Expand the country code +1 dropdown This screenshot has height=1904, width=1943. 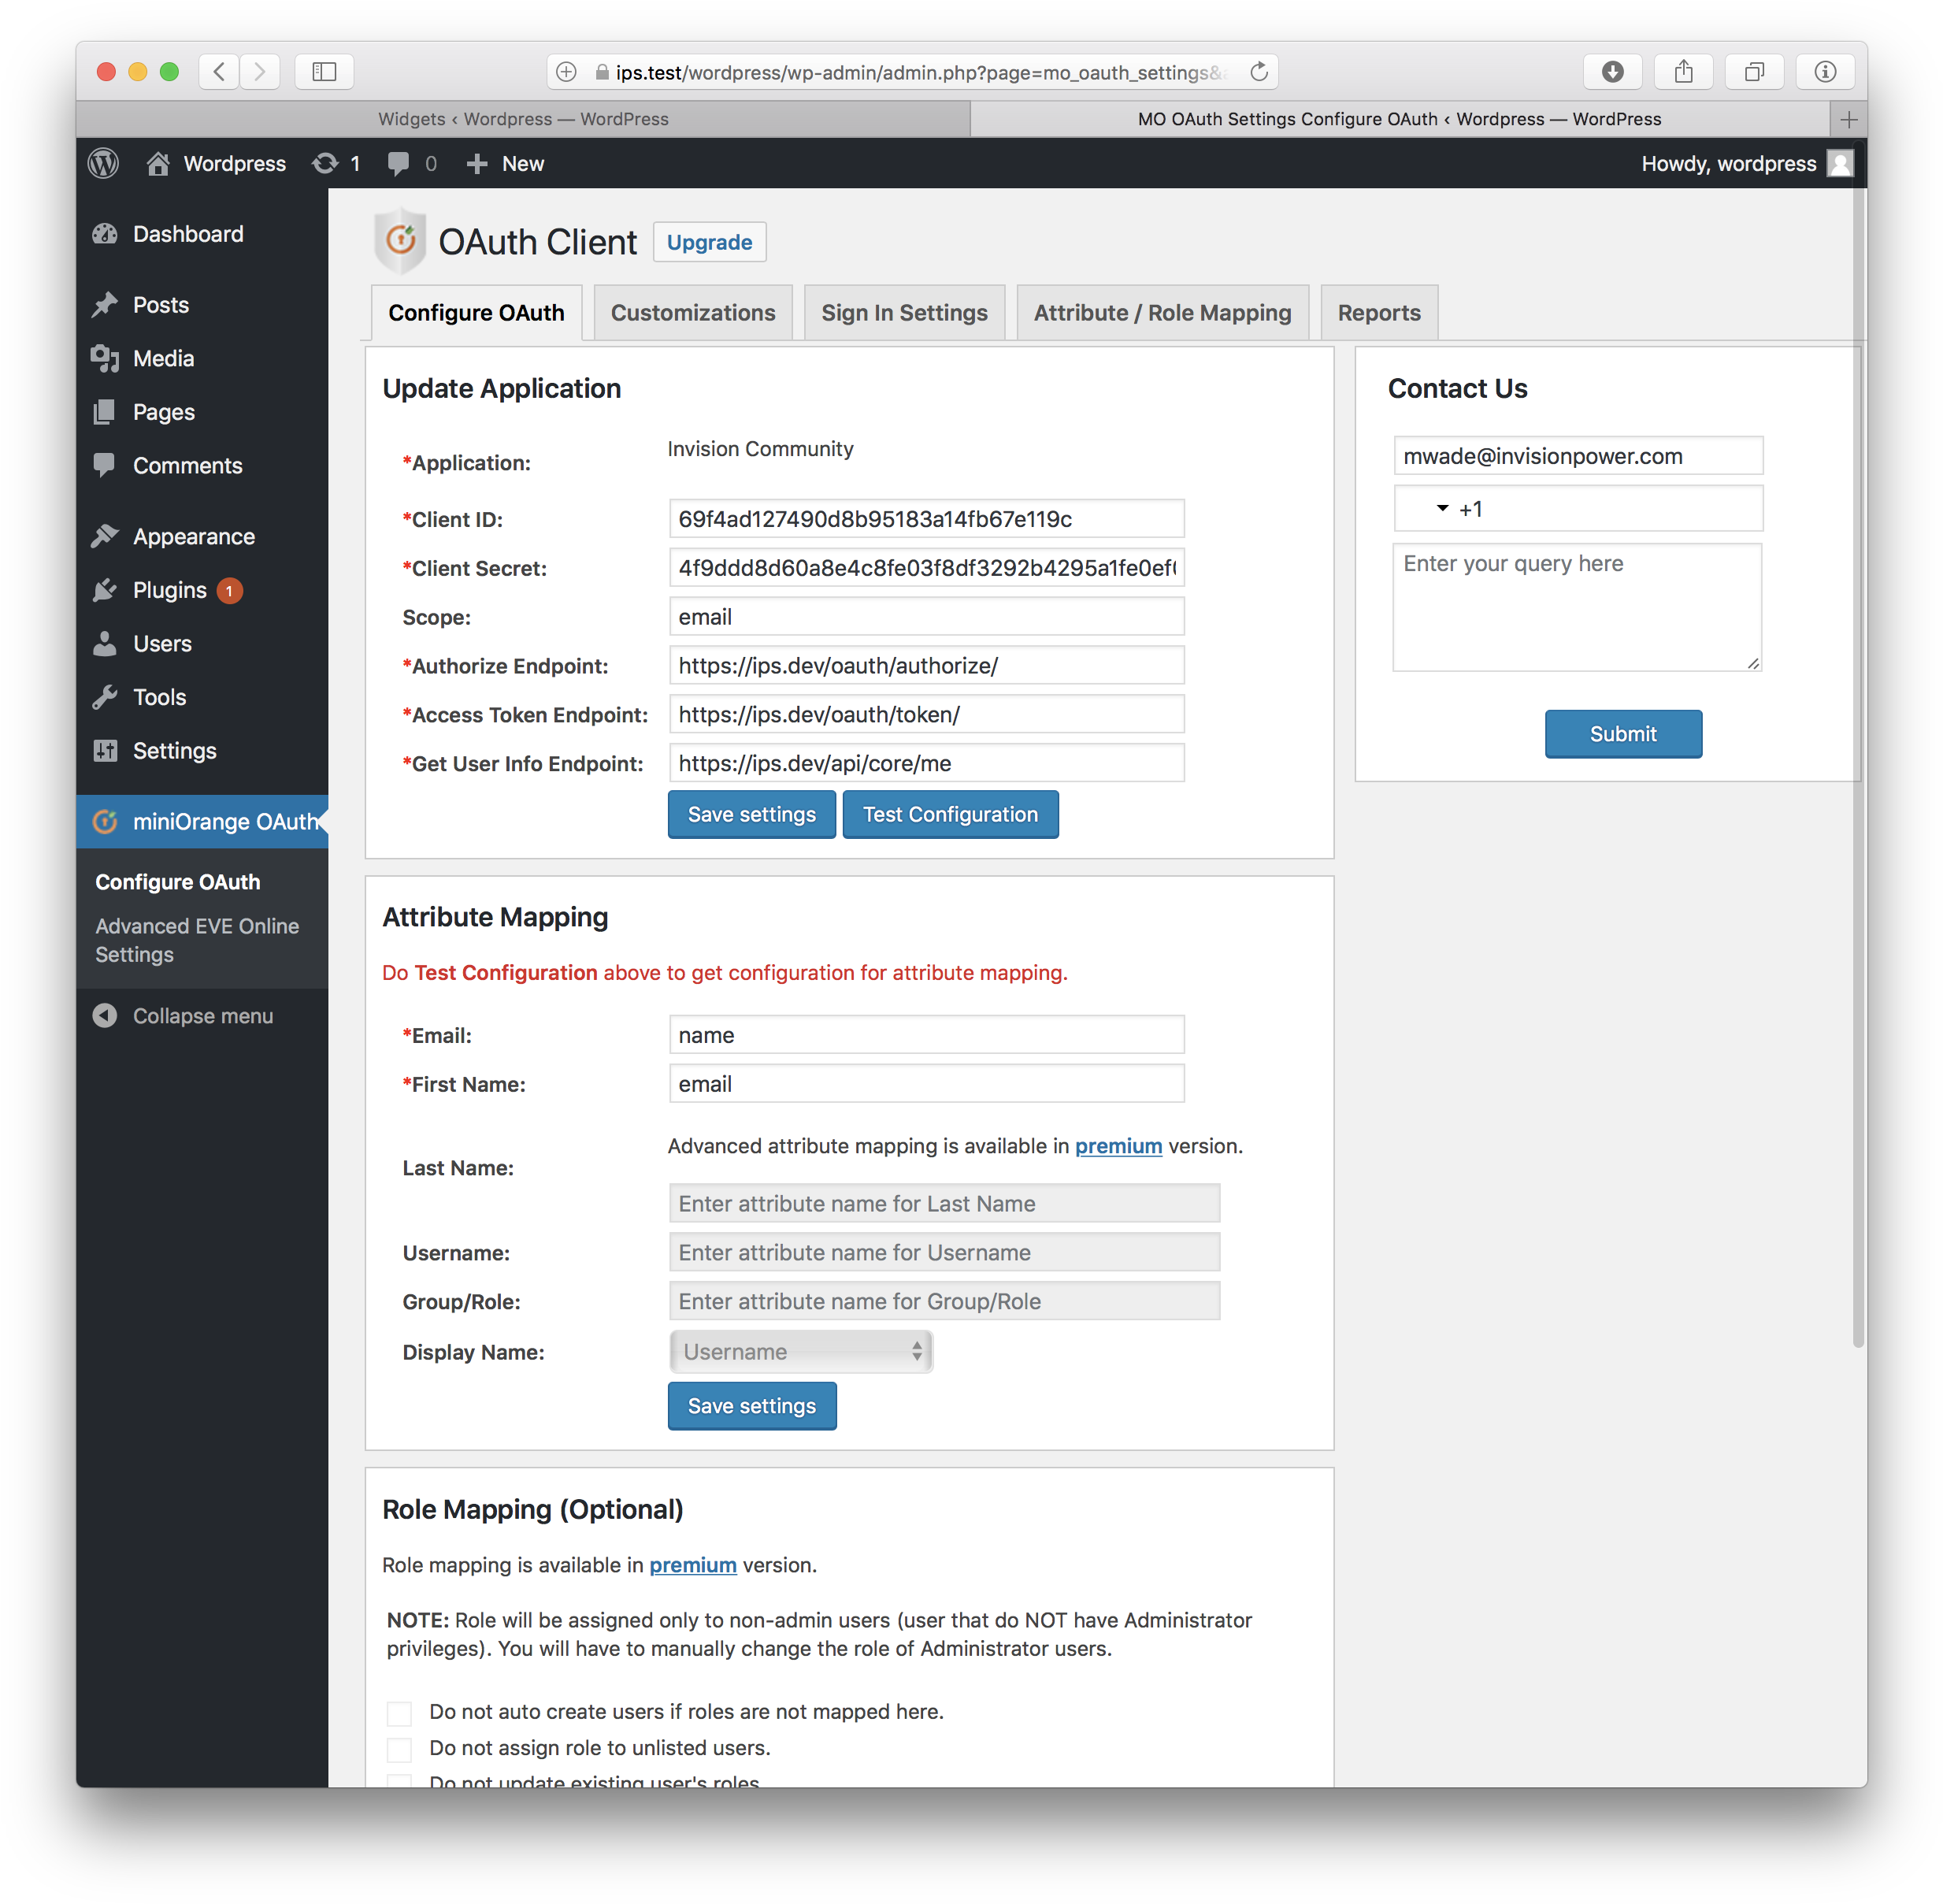pos(1441,509)
